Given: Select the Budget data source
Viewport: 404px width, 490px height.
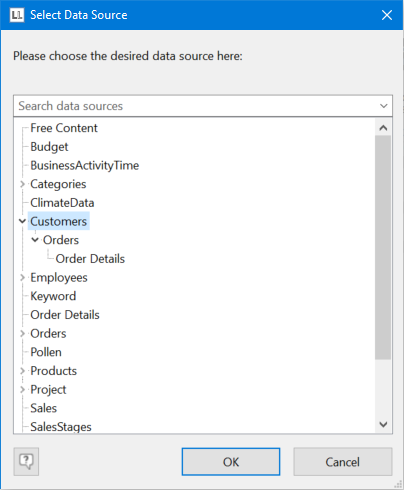Looking at the screenshot, I should pyautogui.click(x=49, y=147).
